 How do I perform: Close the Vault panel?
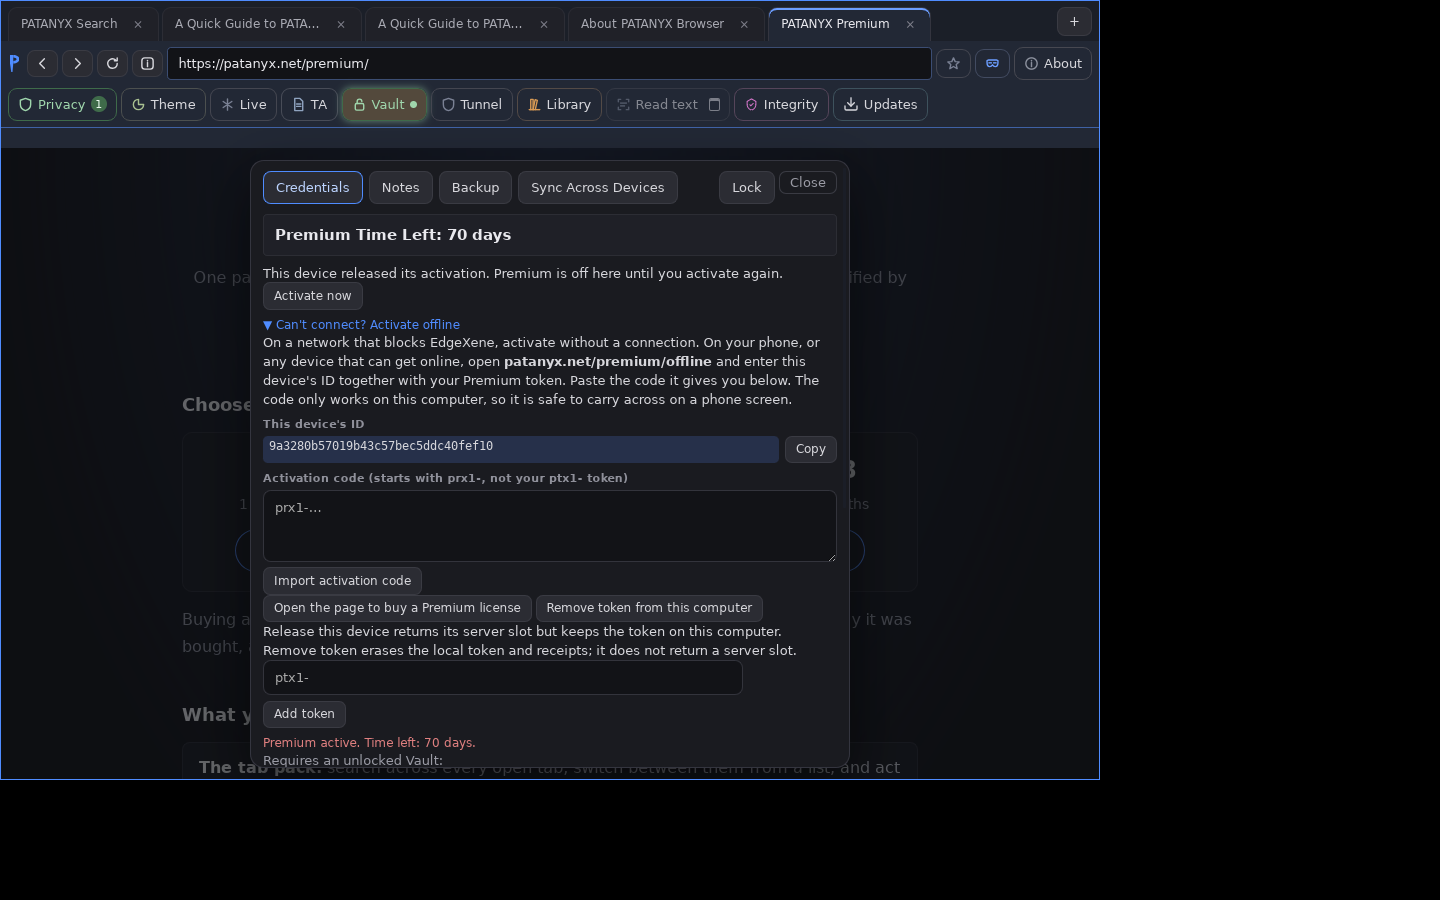[x=807, y=182]
